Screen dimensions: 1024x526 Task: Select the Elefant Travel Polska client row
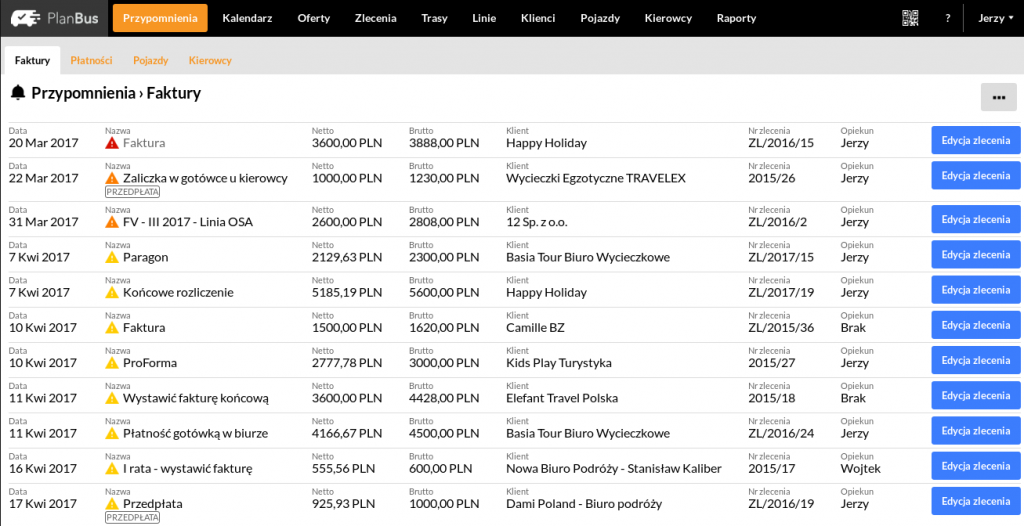pyautogui.click(x=561, y=398)
